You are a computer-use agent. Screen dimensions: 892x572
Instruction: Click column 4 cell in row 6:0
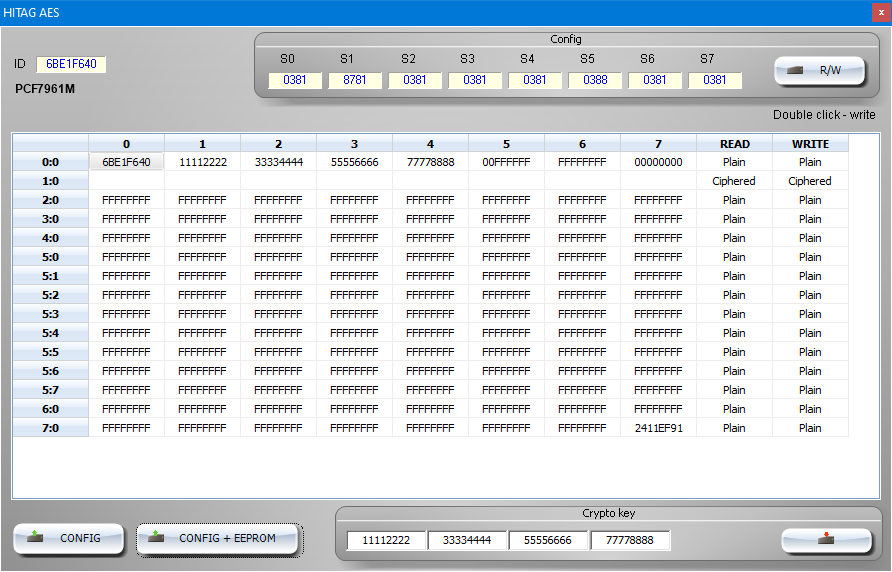(x=431, y=409)
